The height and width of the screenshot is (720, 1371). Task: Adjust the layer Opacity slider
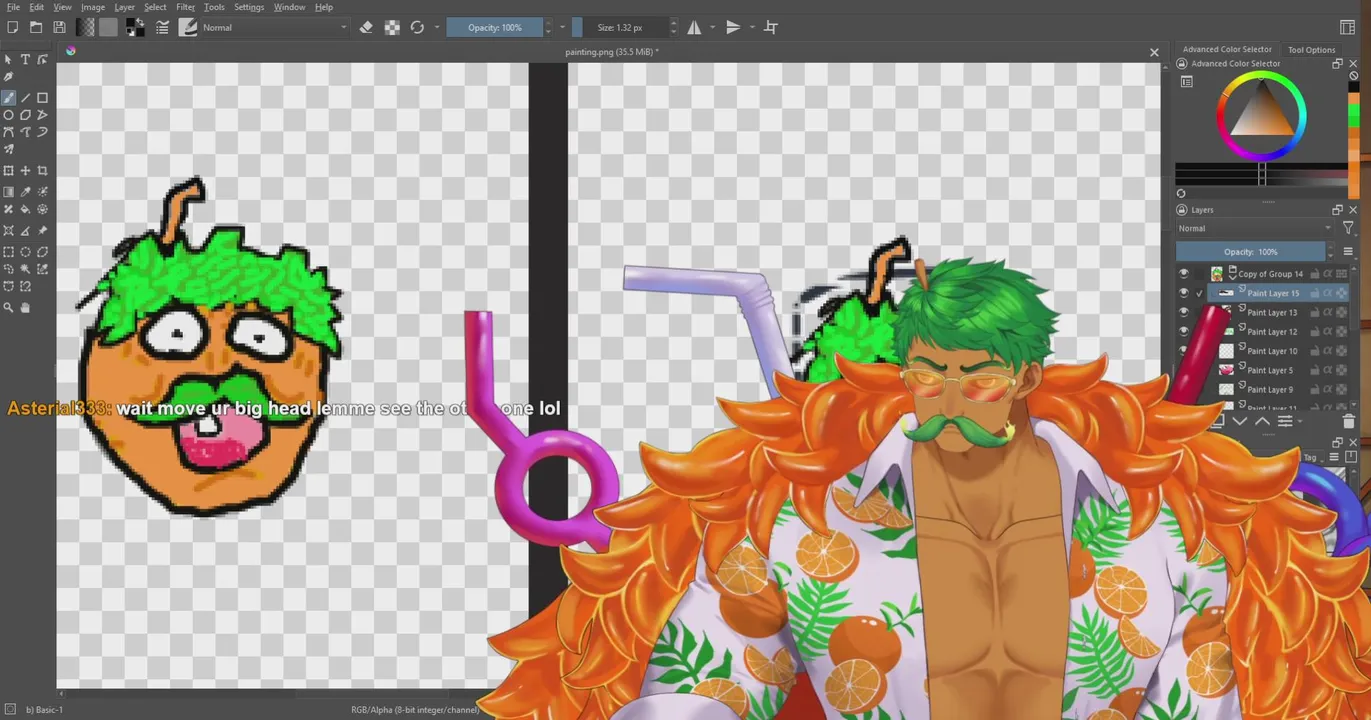pos(1251,252)
